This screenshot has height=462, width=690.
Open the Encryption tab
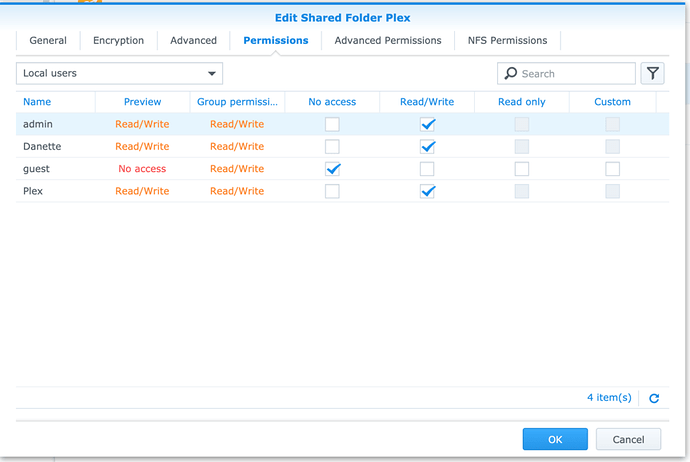(118, 40)
